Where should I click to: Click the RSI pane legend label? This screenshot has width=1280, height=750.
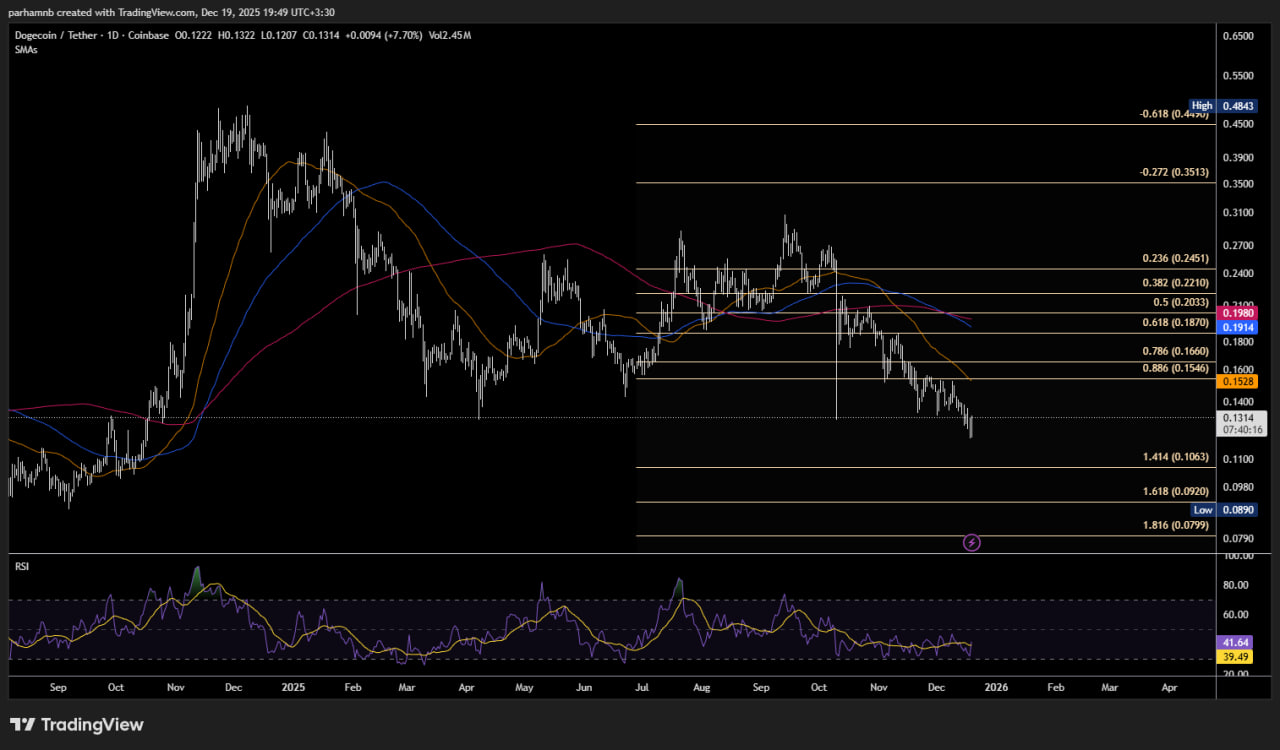coord(22,566)
